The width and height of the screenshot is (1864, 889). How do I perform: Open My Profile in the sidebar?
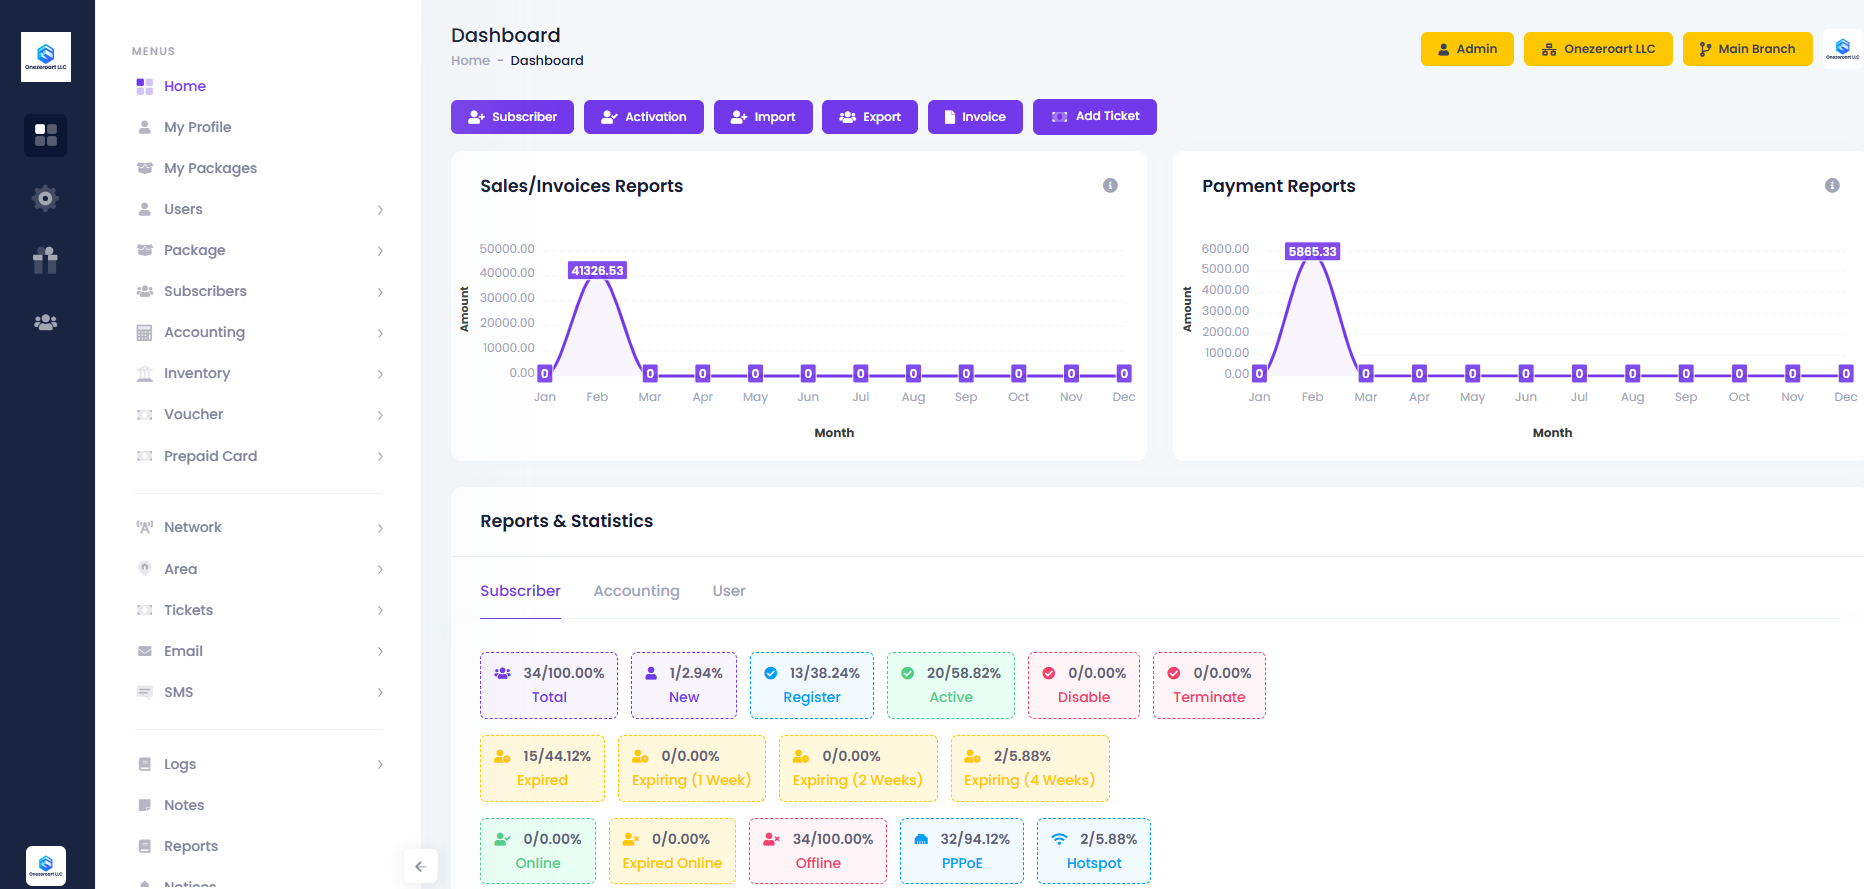197,127
